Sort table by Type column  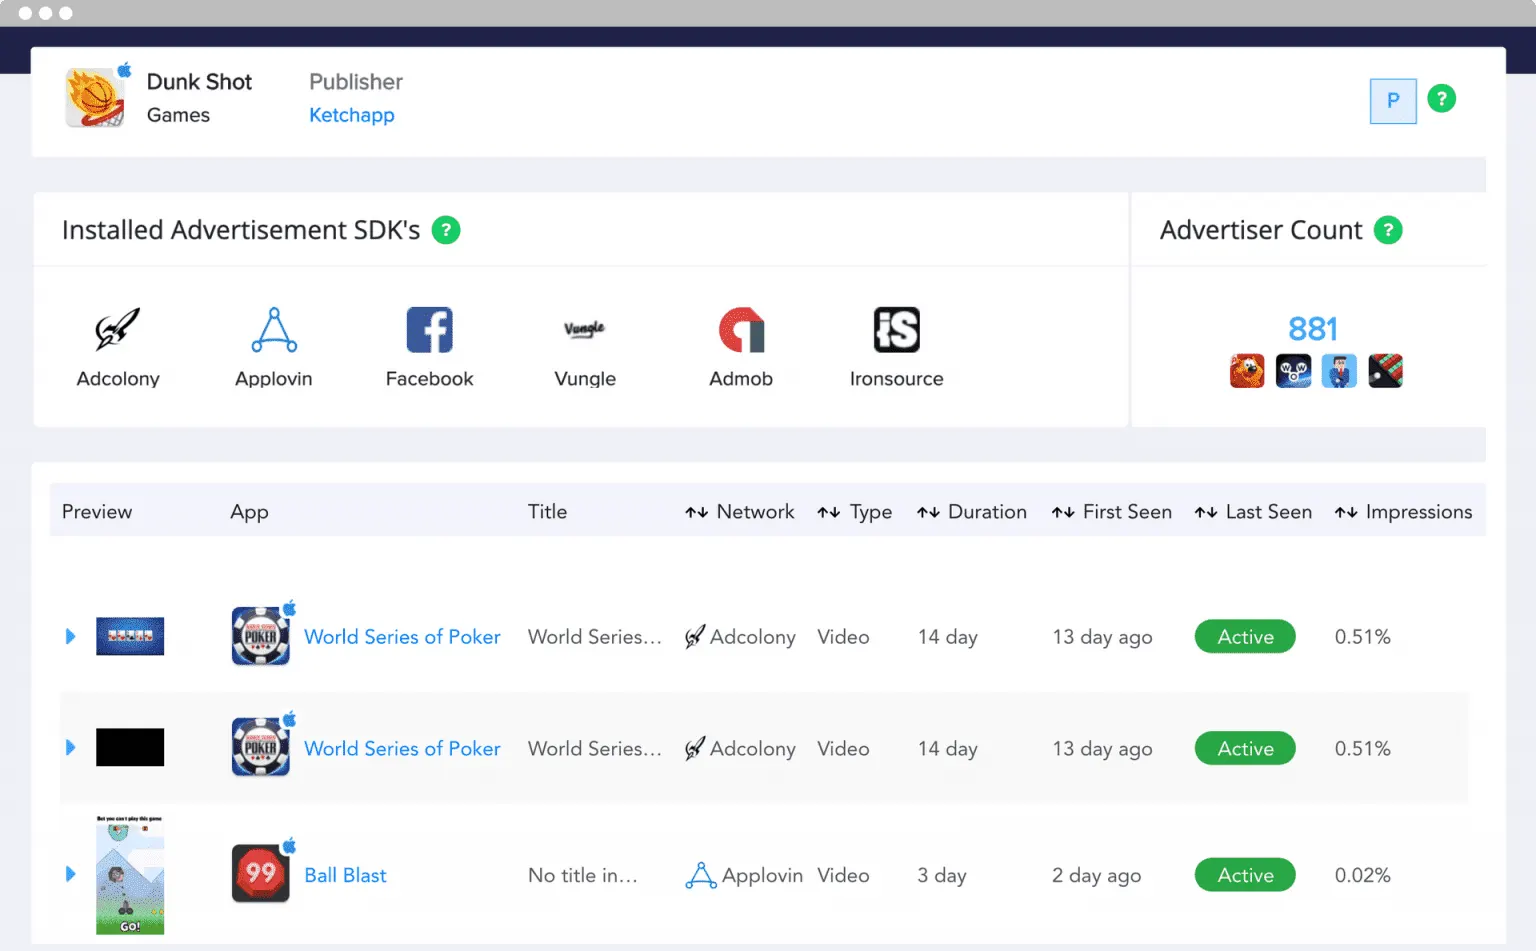coord(854,512)
